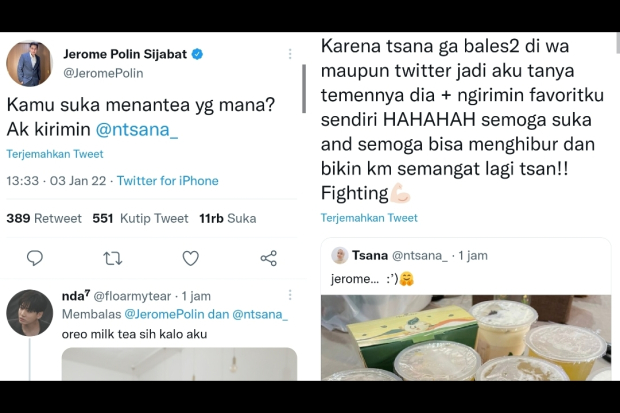The height and width of the screenshot is (413, 620).
Task: View the 551 Kutip Tweet list
Action: pyautogui.click(x=140, y=218)
